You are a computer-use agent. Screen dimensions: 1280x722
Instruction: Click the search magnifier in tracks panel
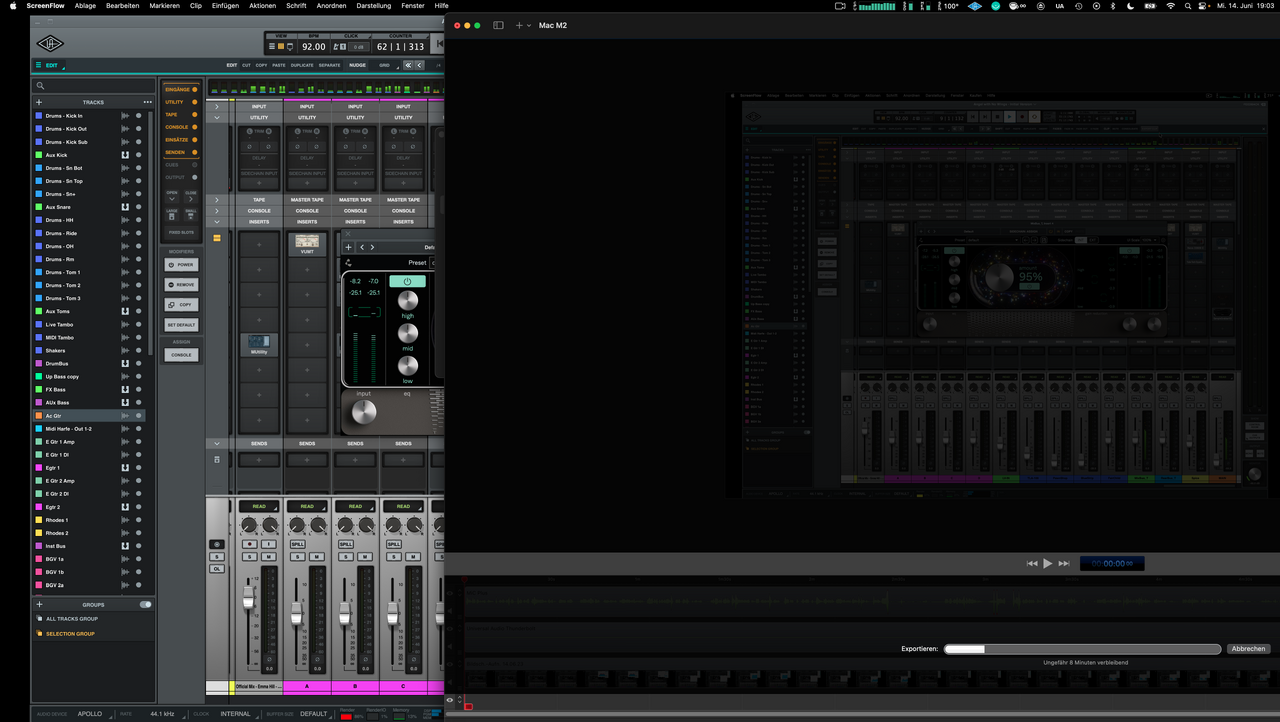tap(41, 86)
